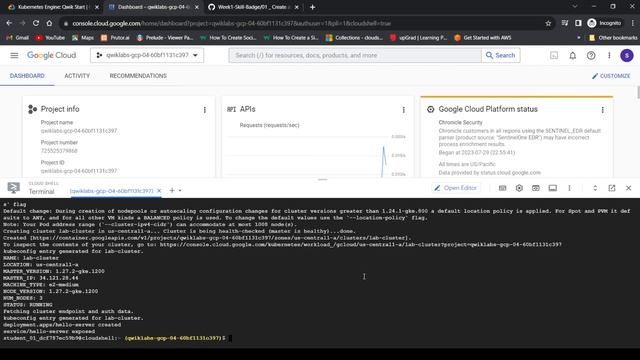Click the API requests chart
The width and height of the screenshot is (640, 360).
click(x=316, y=155)
